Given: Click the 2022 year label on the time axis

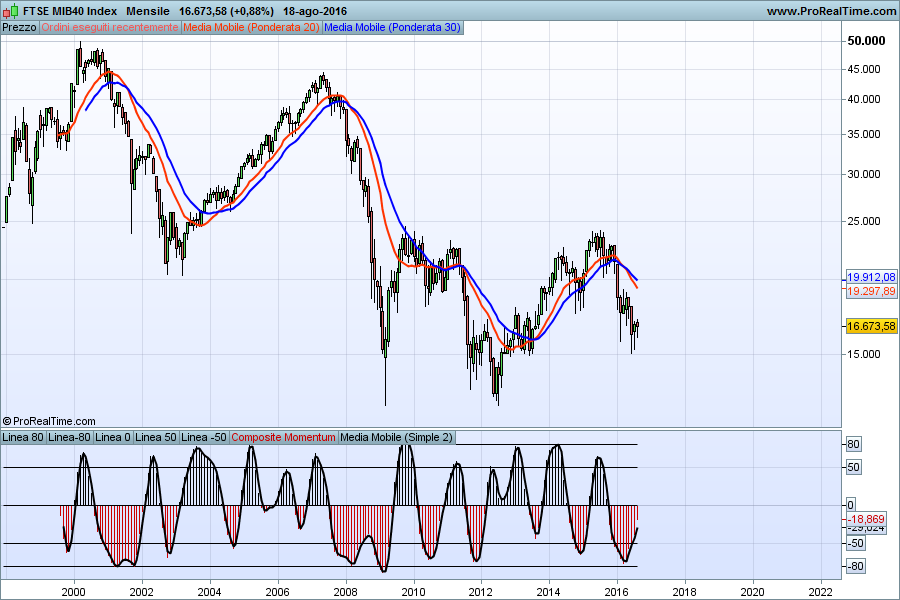Looking at the screenshot, I should tap(820, 592).
